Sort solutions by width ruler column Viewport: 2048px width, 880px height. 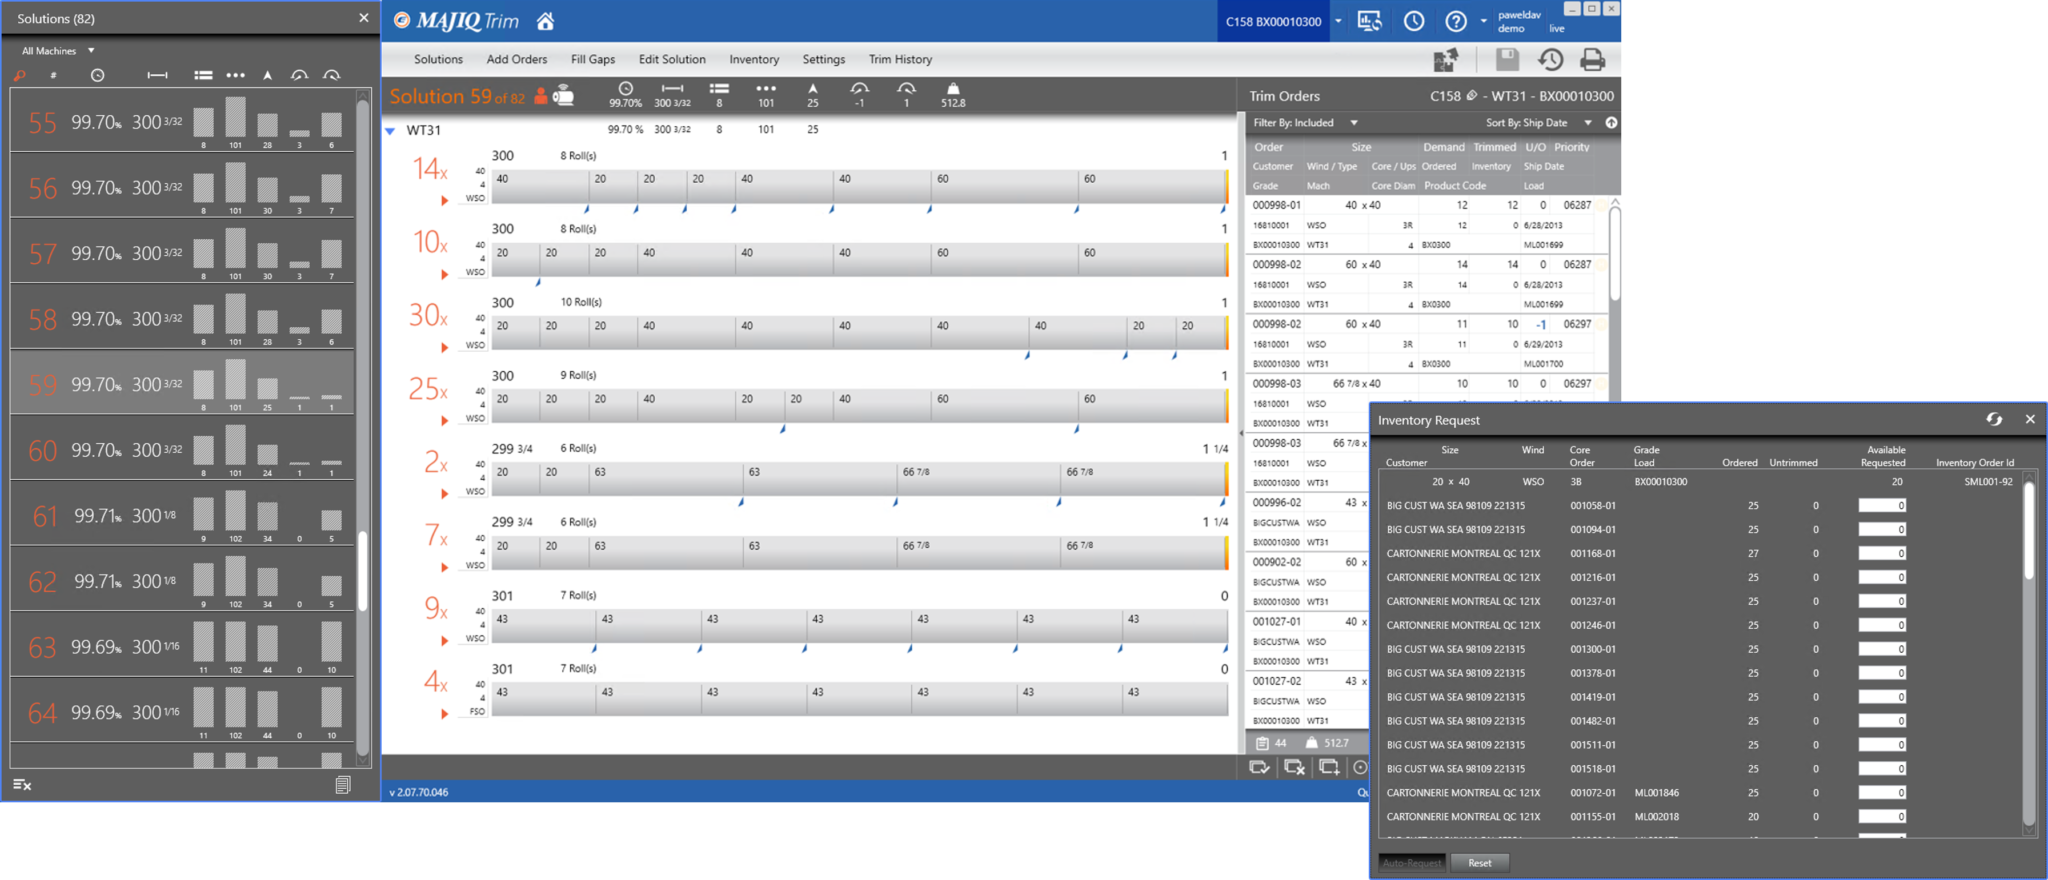coord(157,76)
